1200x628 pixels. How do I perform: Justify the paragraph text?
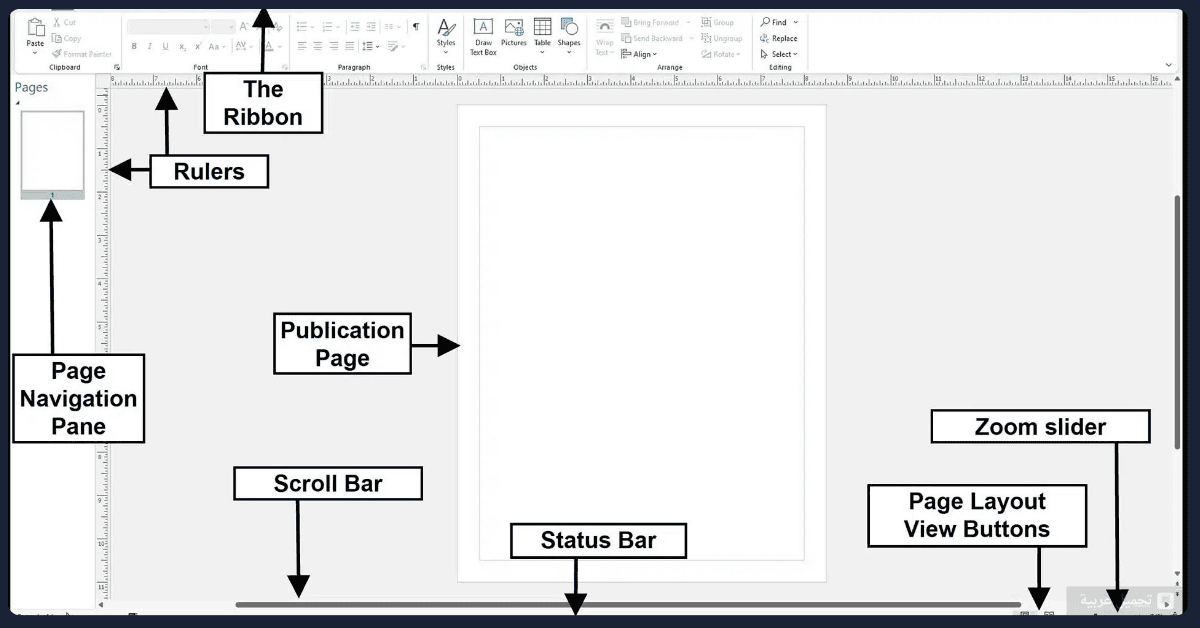click(x=349, y=46)
